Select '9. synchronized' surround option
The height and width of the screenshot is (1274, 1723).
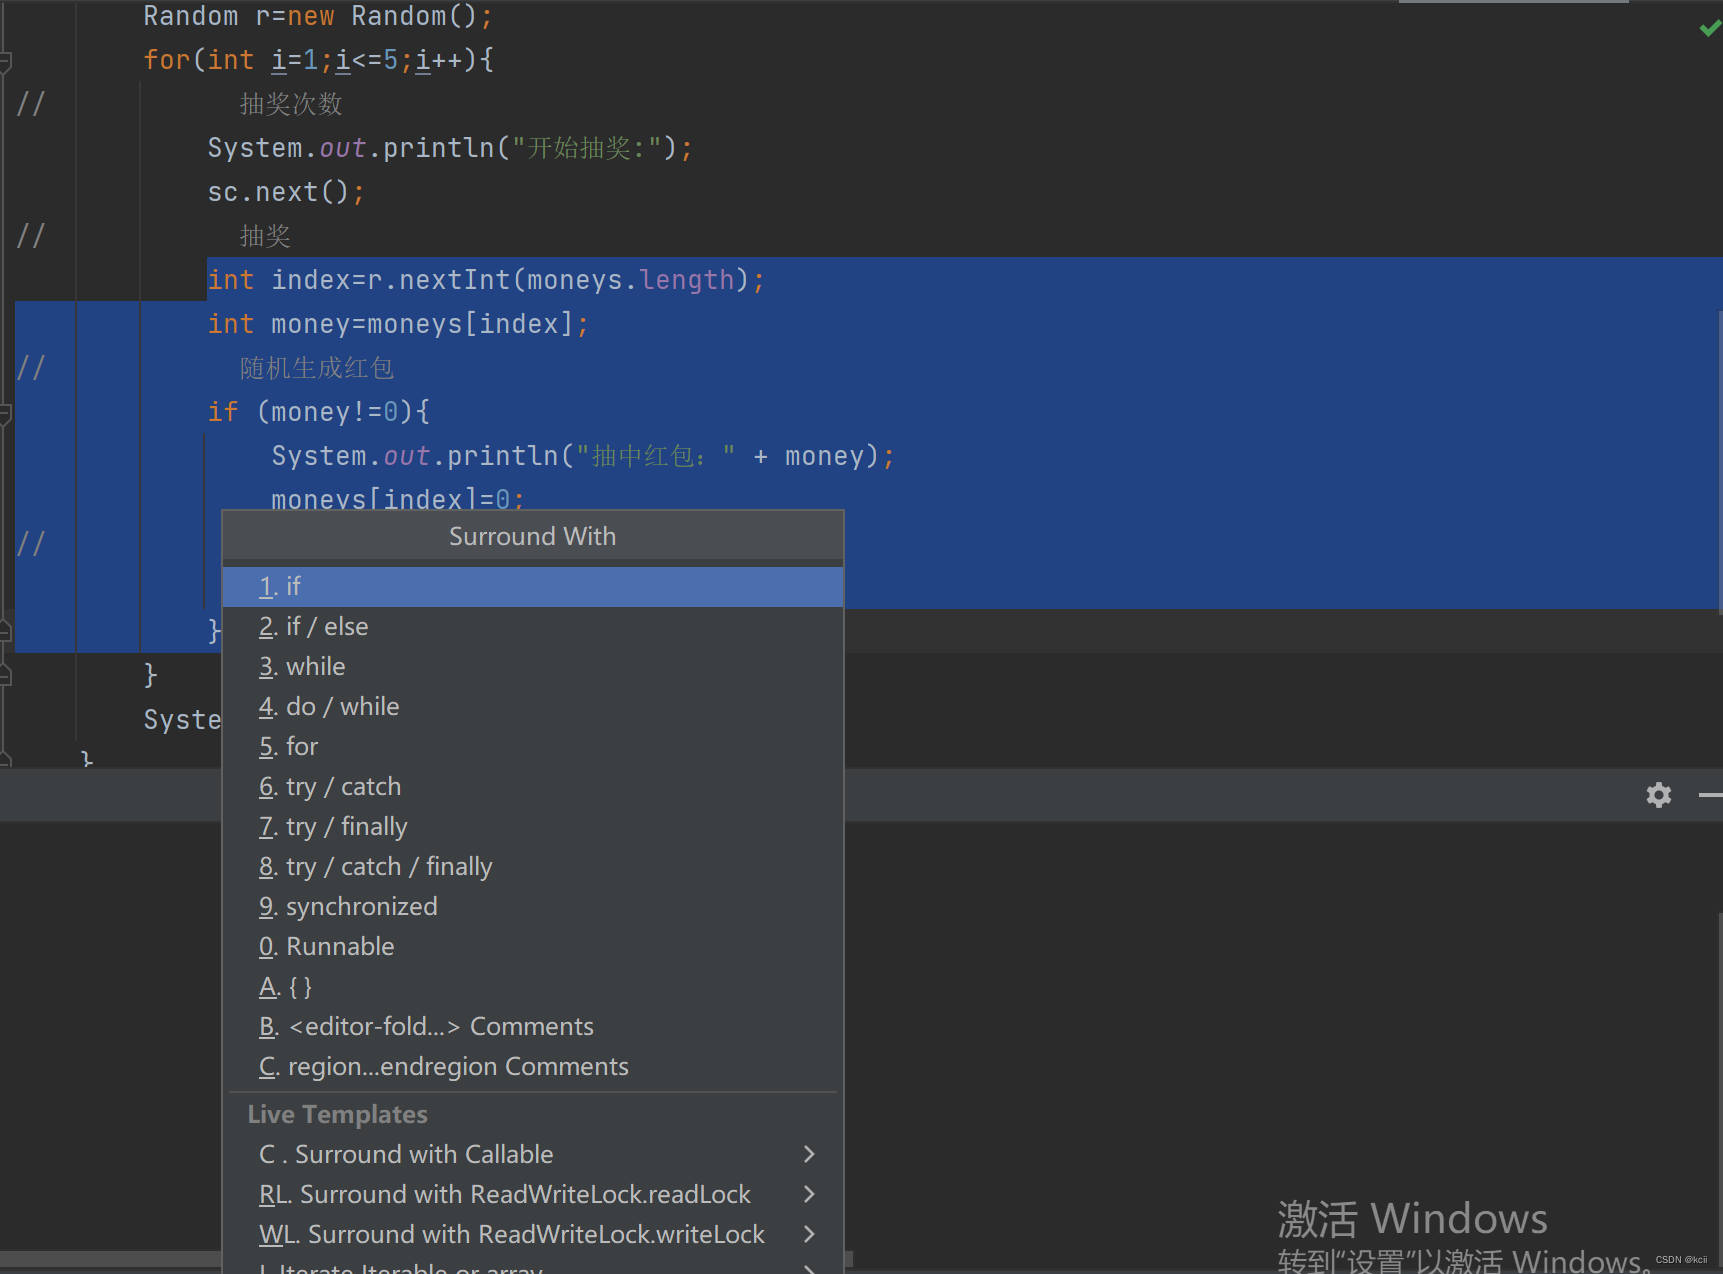coord(532,906)
